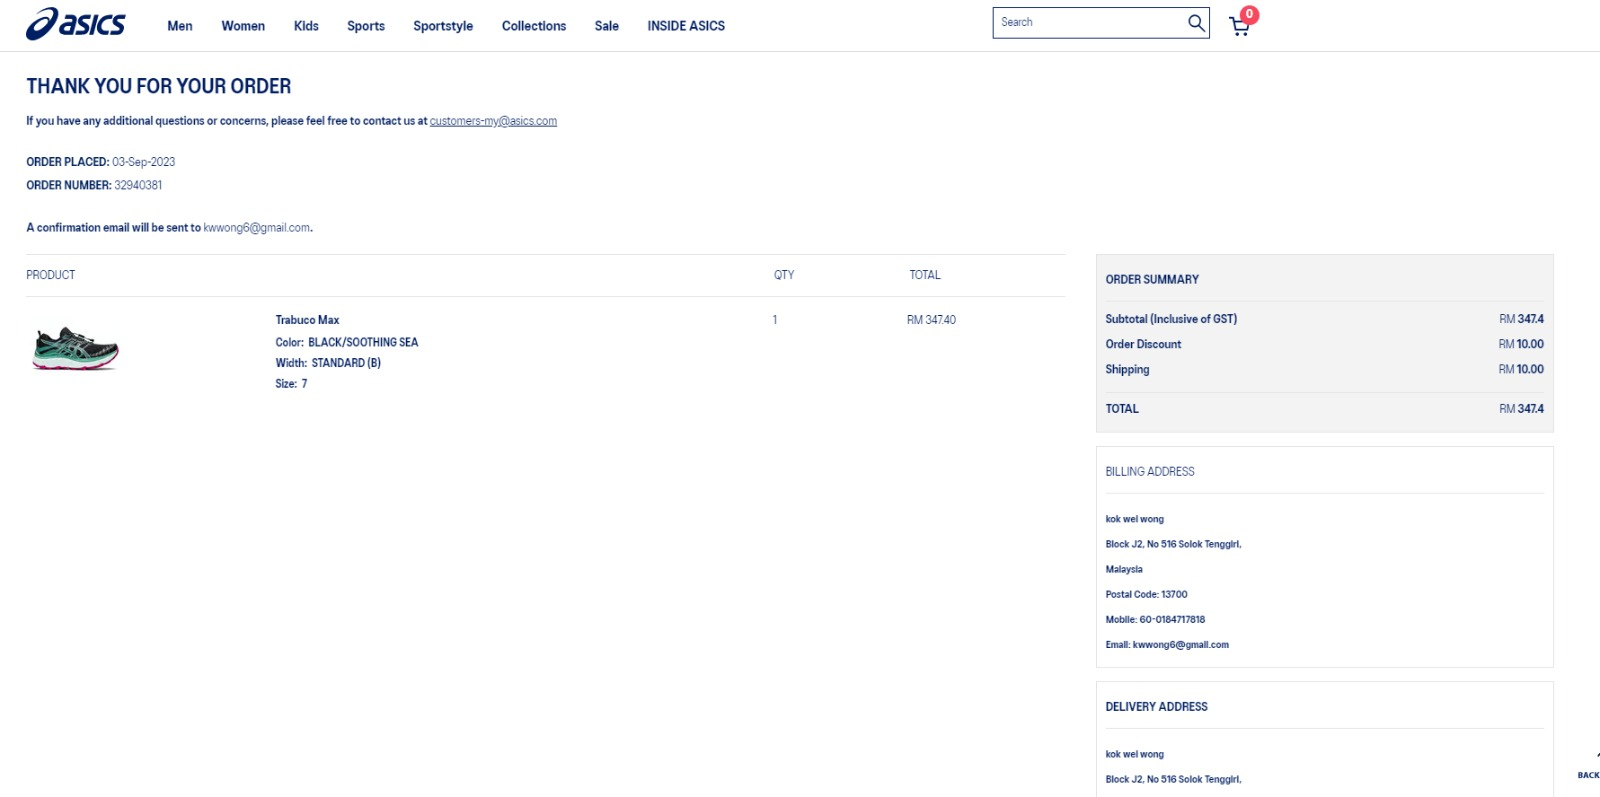Click the ASICS logo
Viewport: 1600px width, 797px height.
76,23
